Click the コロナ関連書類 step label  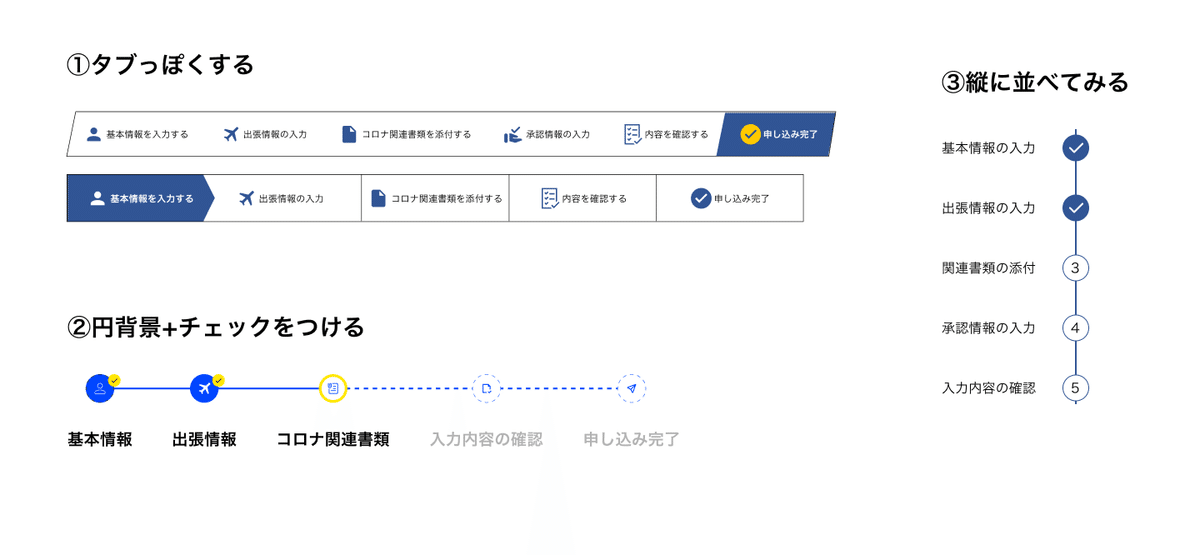pos(332,439)
